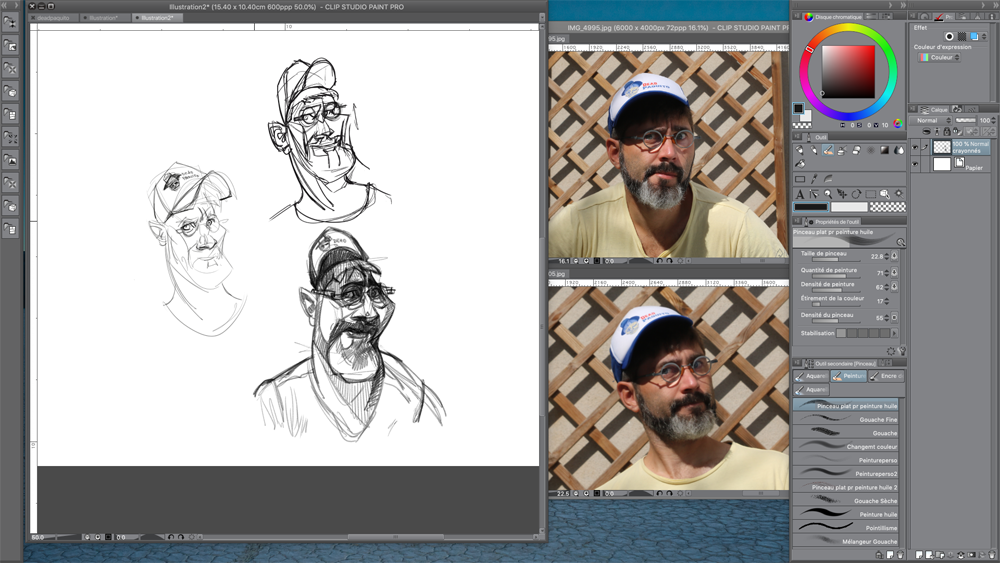Switch to the deadpaquito document tab
The height and width of the screenshot is (563, 1000).
[x=57, y=18]
